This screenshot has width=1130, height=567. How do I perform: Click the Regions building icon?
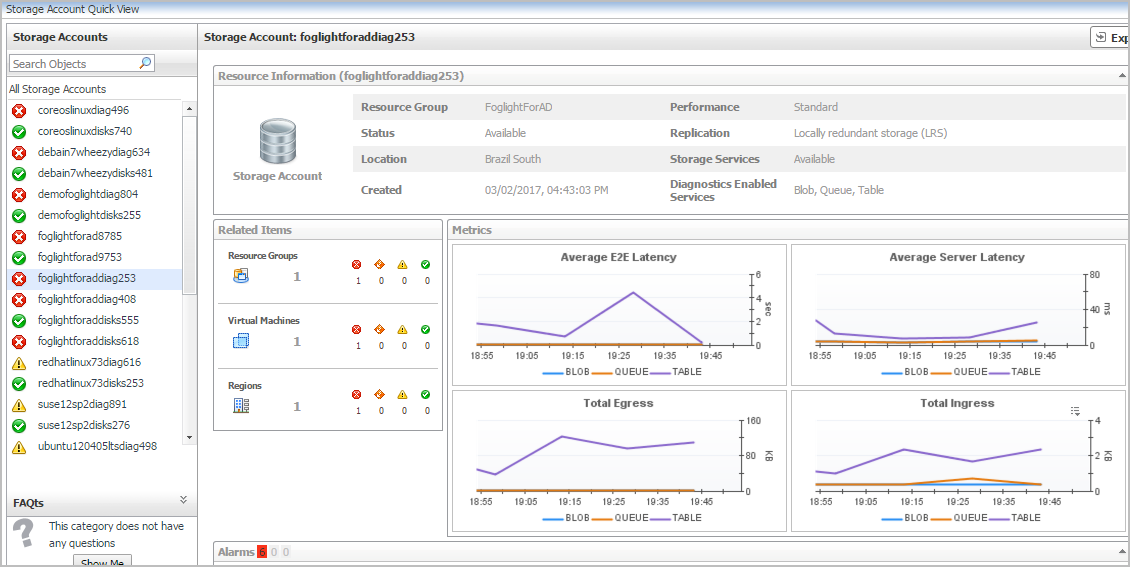(x=240, y=405)
